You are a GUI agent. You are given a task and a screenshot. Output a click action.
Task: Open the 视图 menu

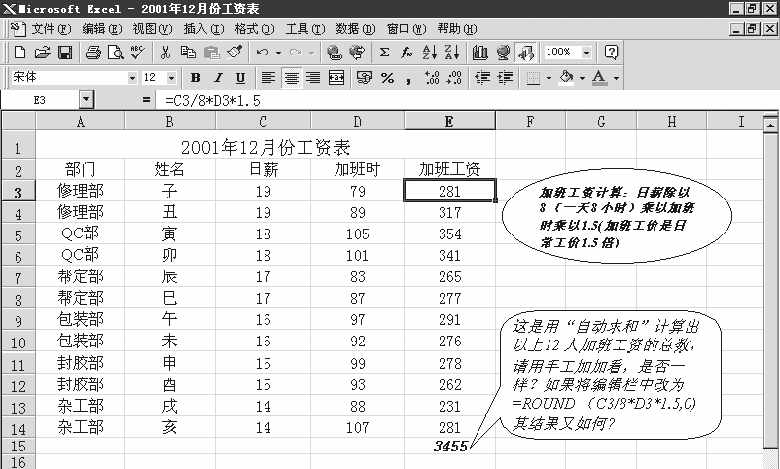pos(152,29)
